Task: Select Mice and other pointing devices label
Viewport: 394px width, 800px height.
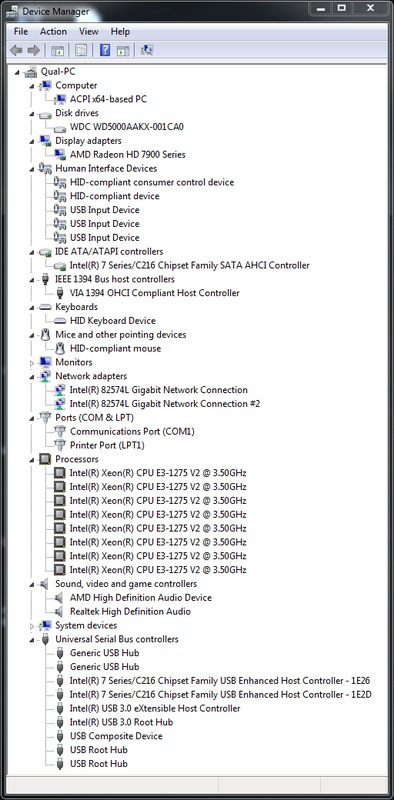Action: (121, 335)
